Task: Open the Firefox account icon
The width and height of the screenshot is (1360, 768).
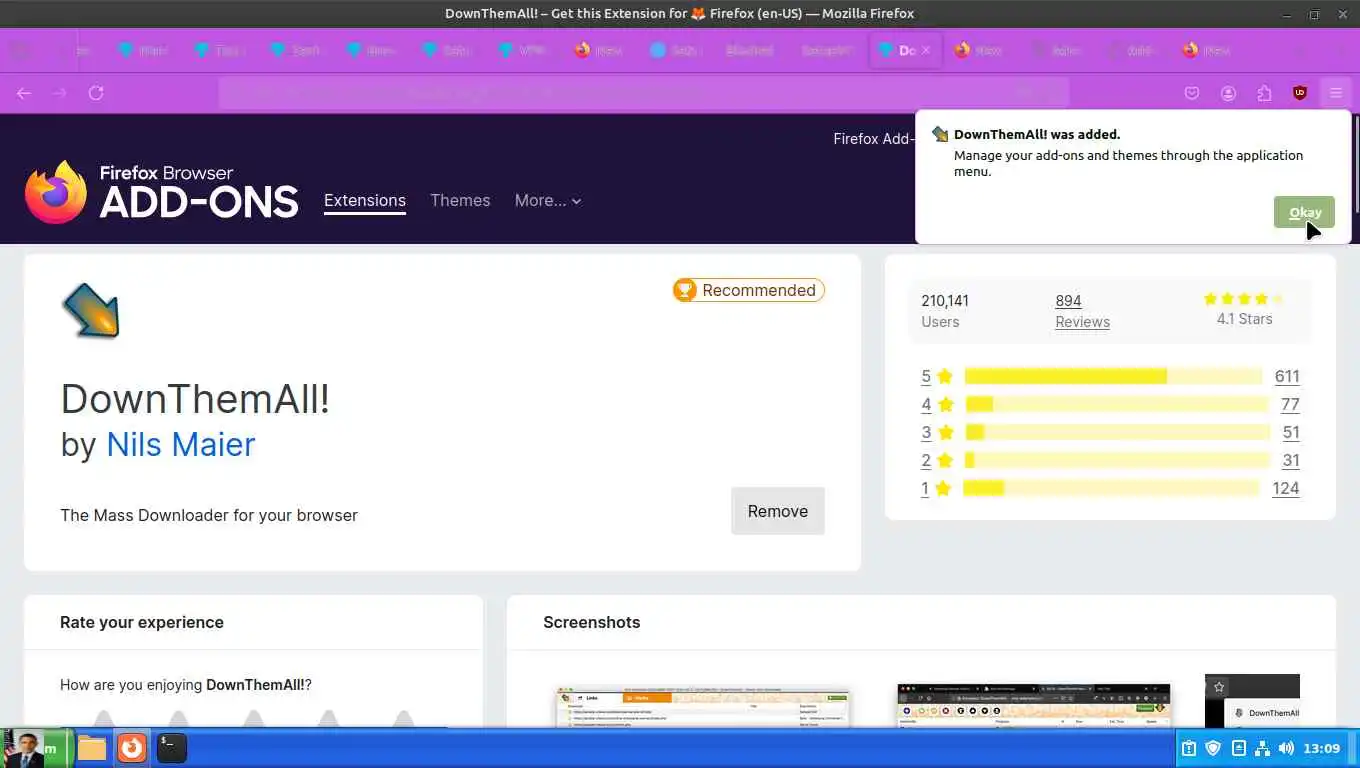Action: [1228, 93]
